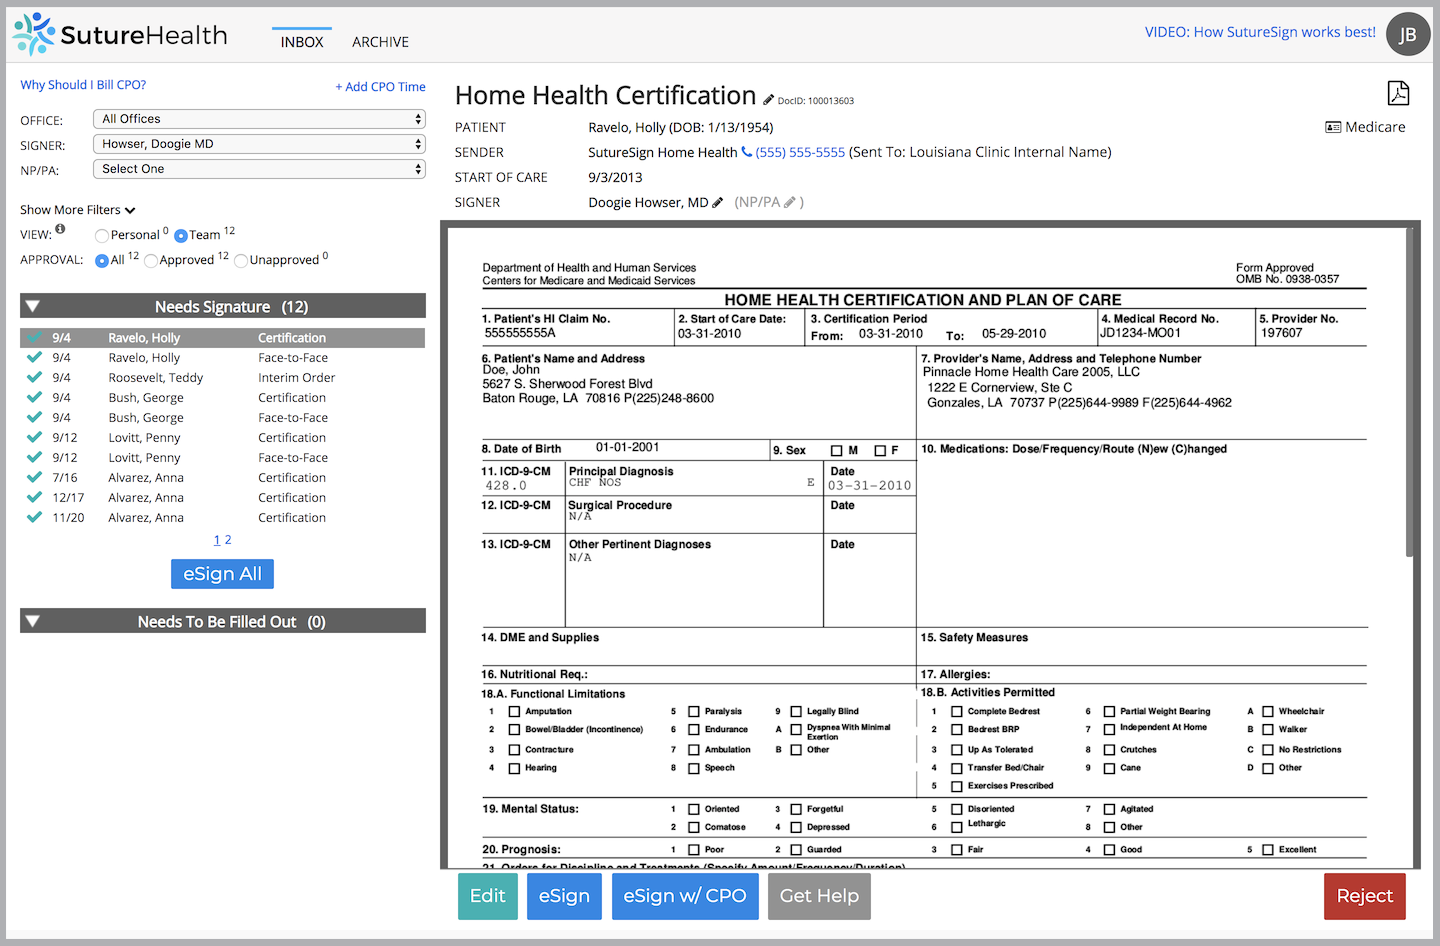Viewport: 1440px width, 946px height.
Task: Collapse the Needs Signature section
Action: [x=33, y=306]
